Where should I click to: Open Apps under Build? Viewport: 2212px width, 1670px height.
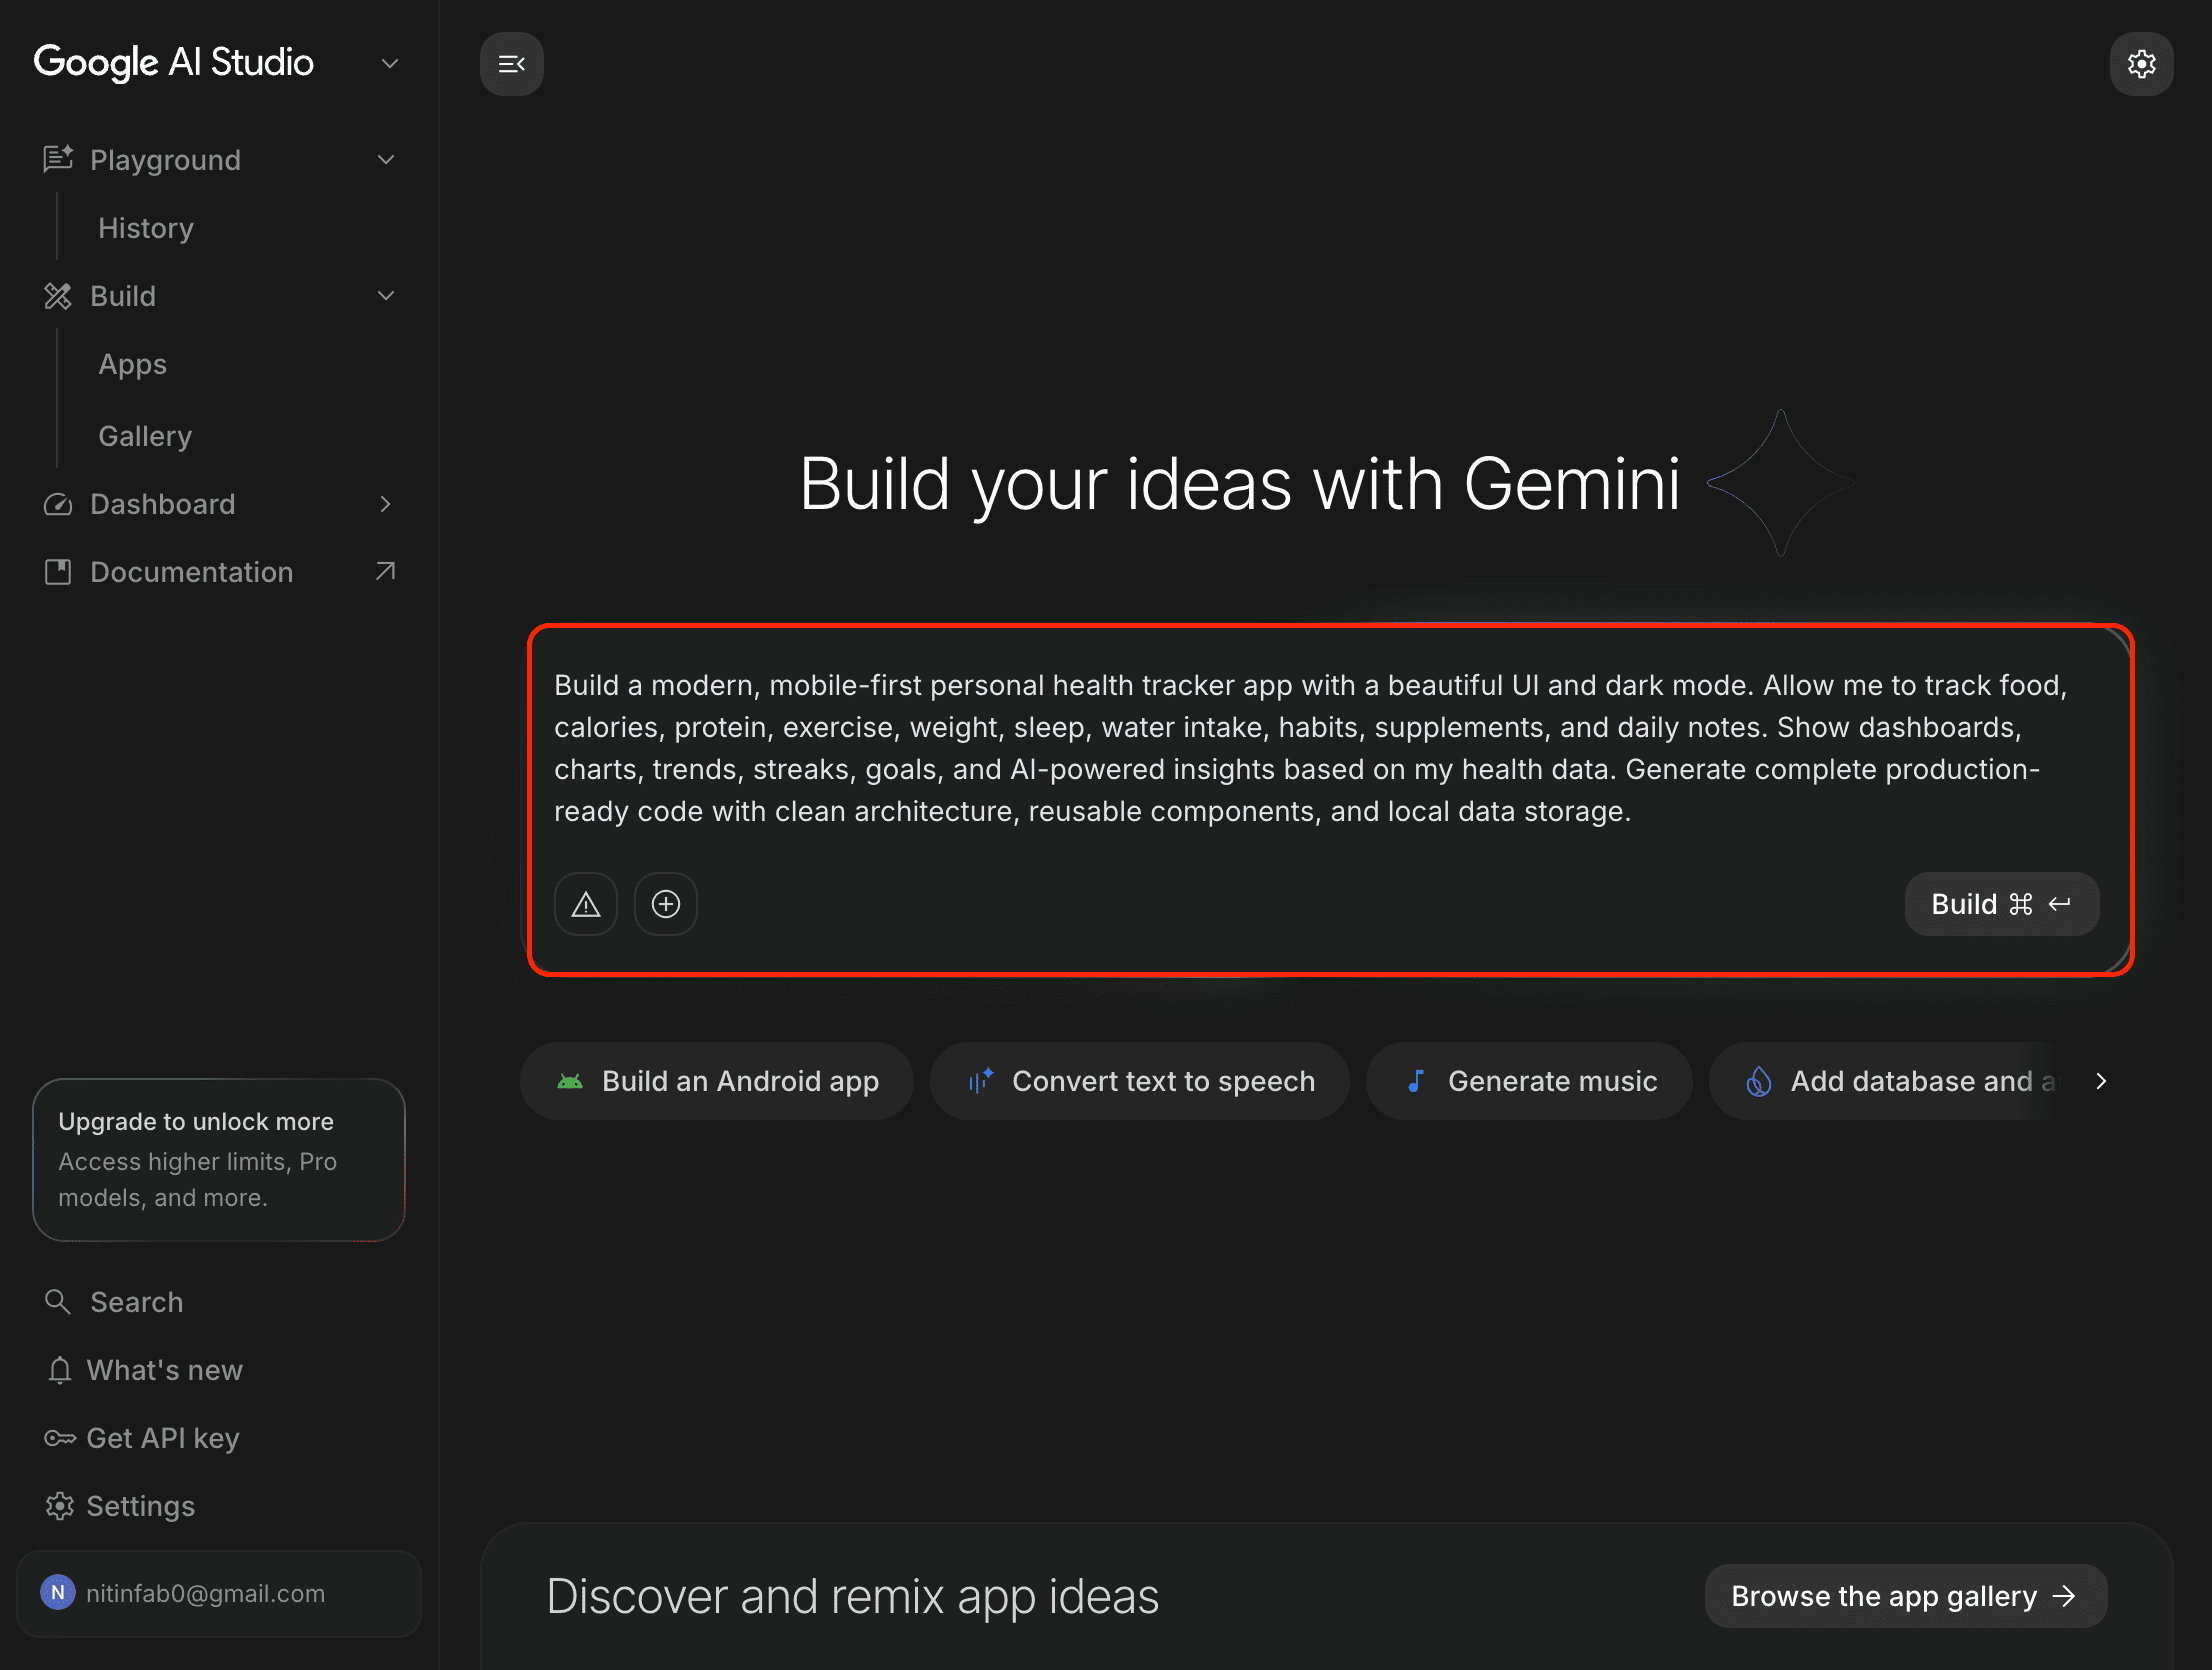pyautogui.click(x=132, y=364)
